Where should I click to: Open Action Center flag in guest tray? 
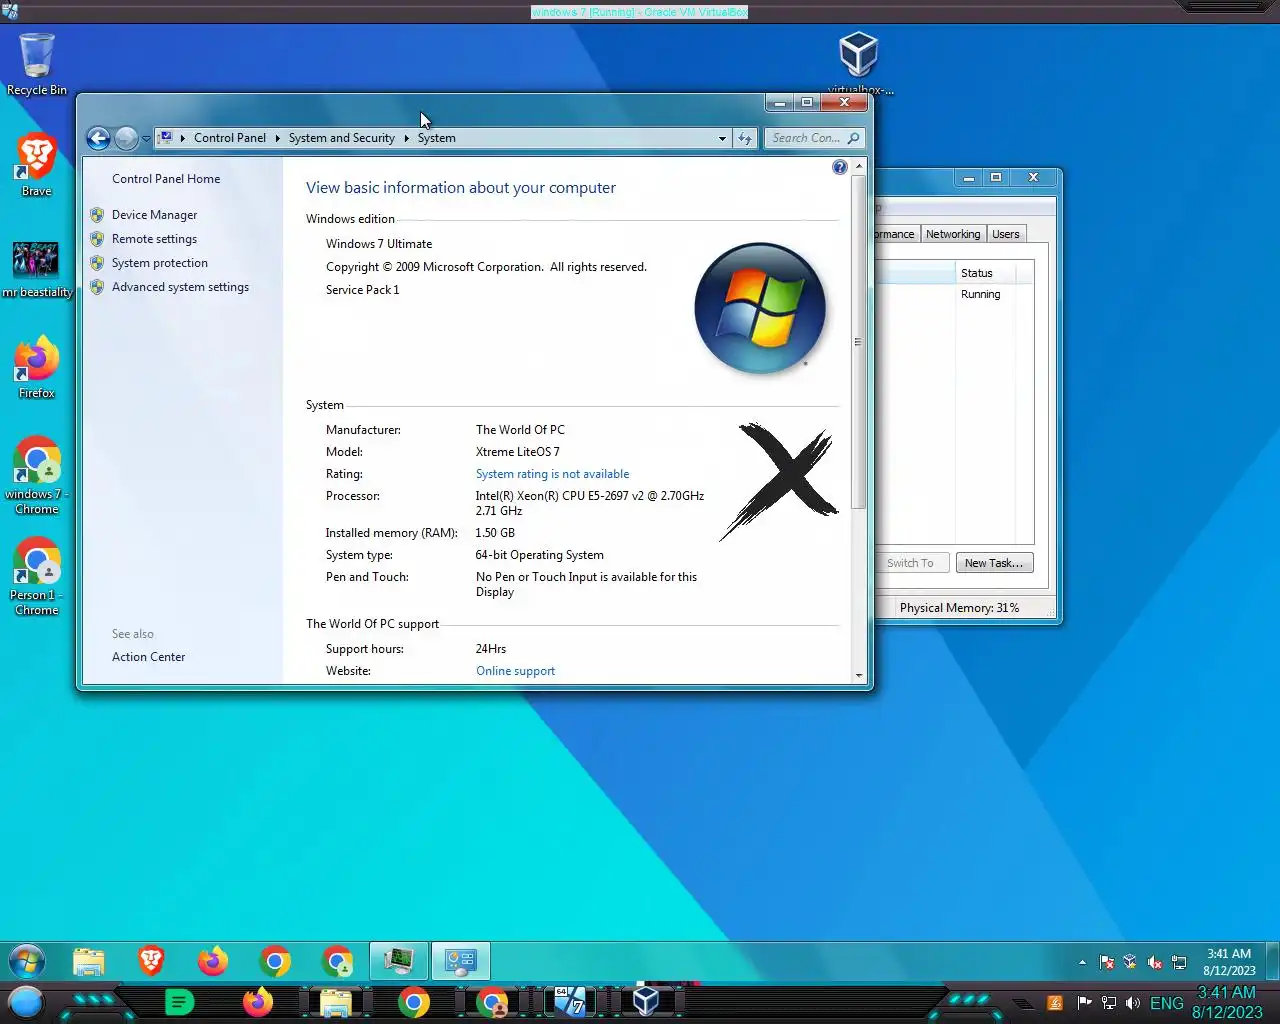(x=1107, y=963)
